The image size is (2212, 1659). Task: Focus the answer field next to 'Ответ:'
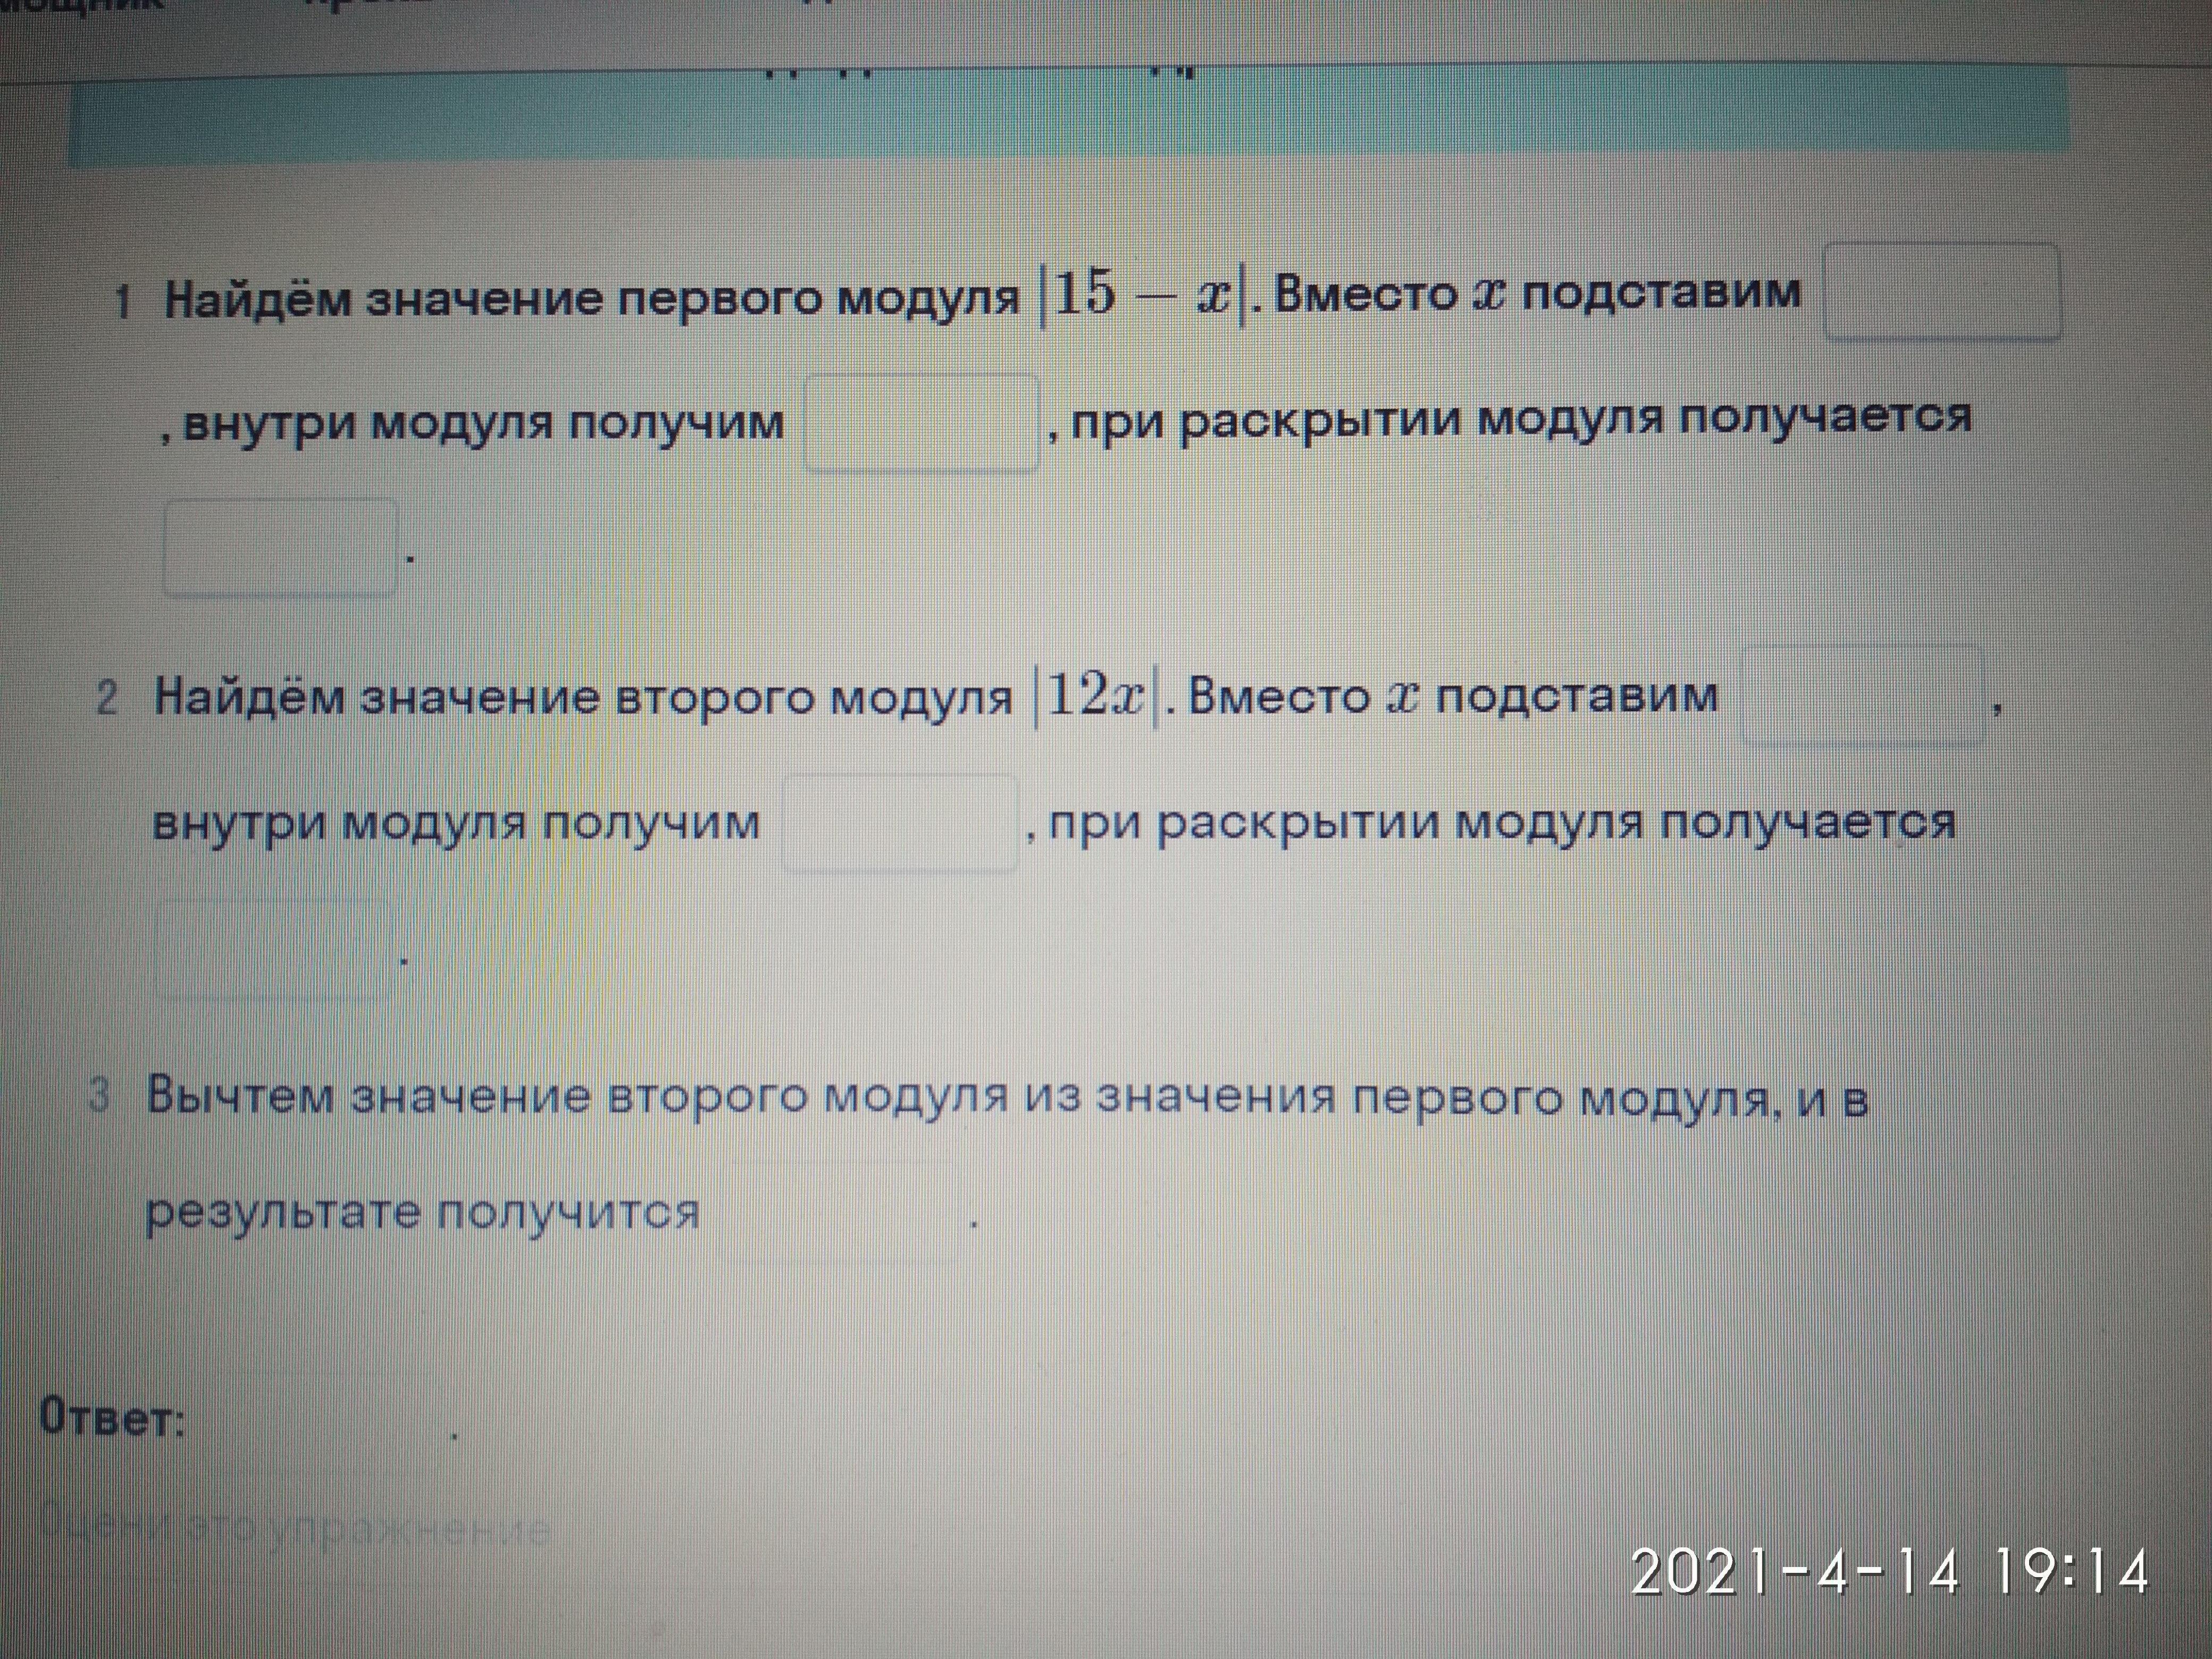[x=320, y=1420]
